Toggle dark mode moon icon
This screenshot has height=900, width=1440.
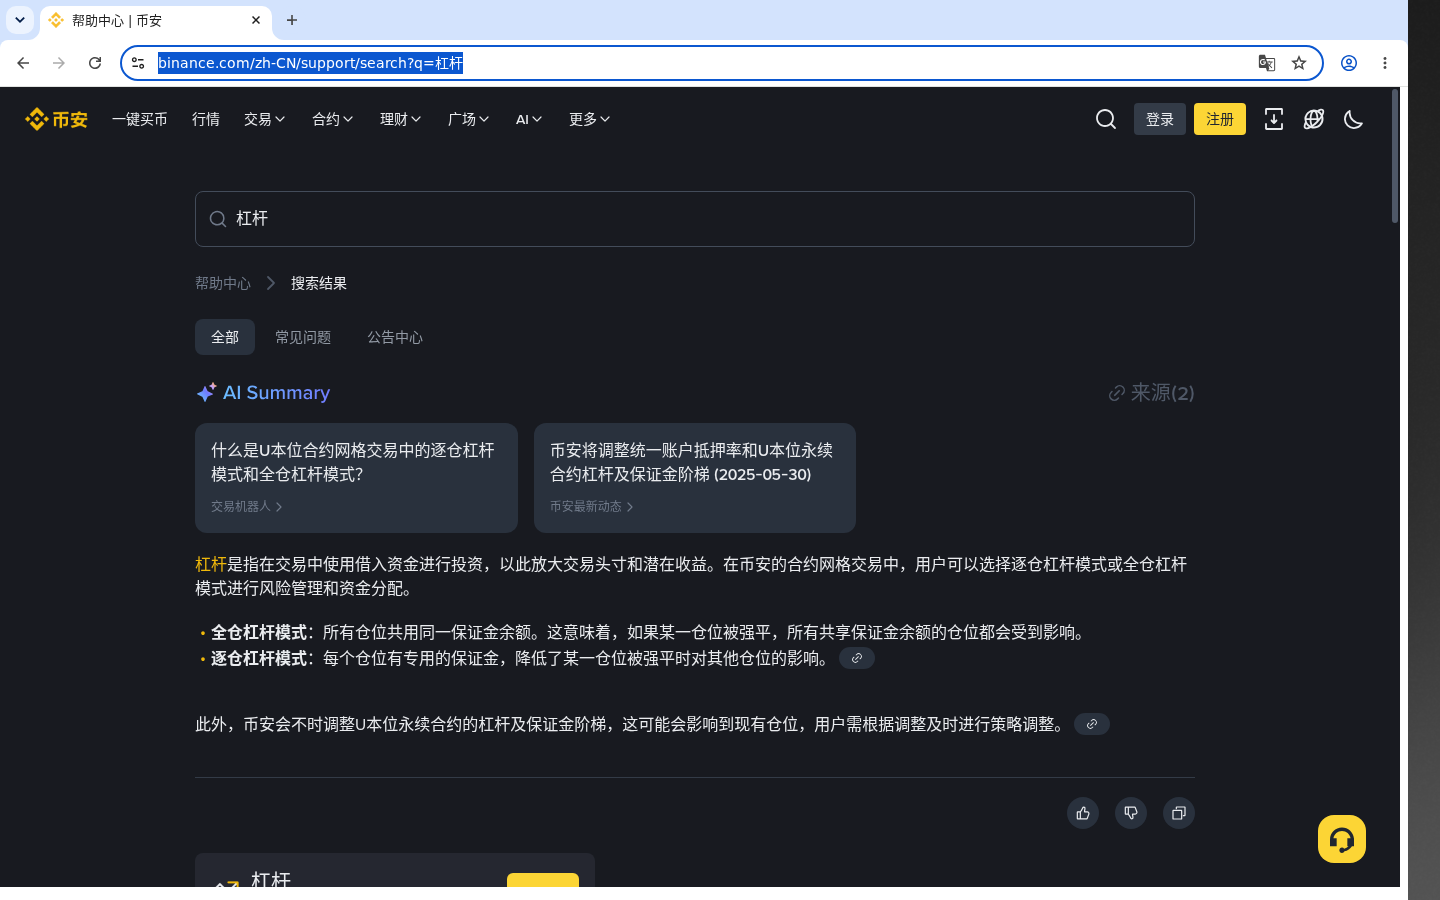click(x=1354, y=119)
